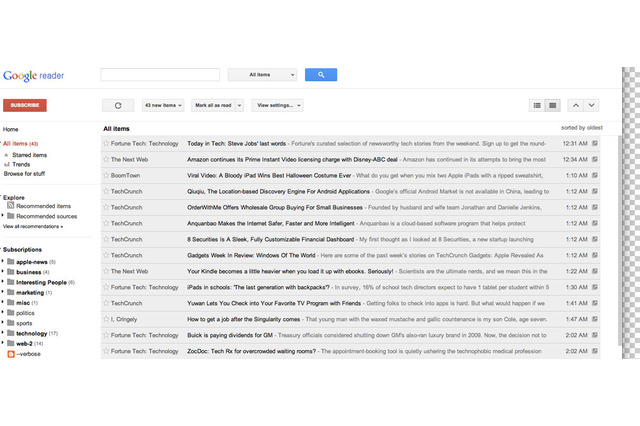Expand the business folder

click(x=2, y=271)
